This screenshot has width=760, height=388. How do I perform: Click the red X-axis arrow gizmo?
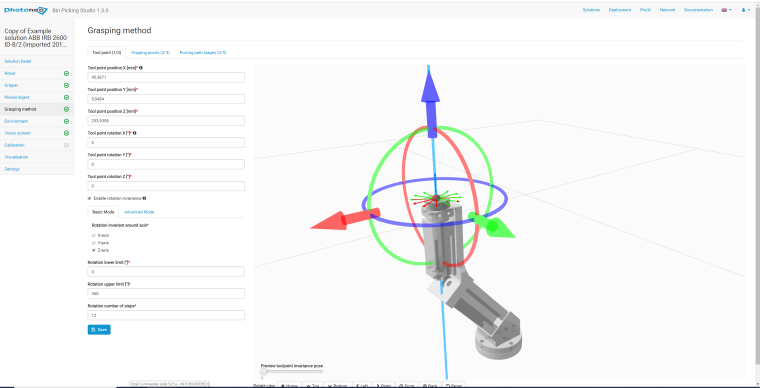(x=345, y=219)
